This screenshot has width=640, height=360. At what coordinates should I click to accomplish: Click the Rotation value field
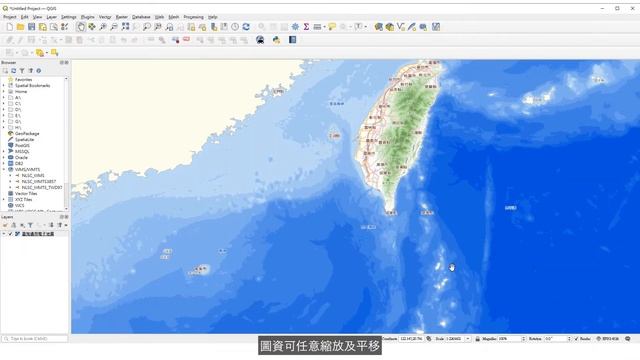(557, 339)
